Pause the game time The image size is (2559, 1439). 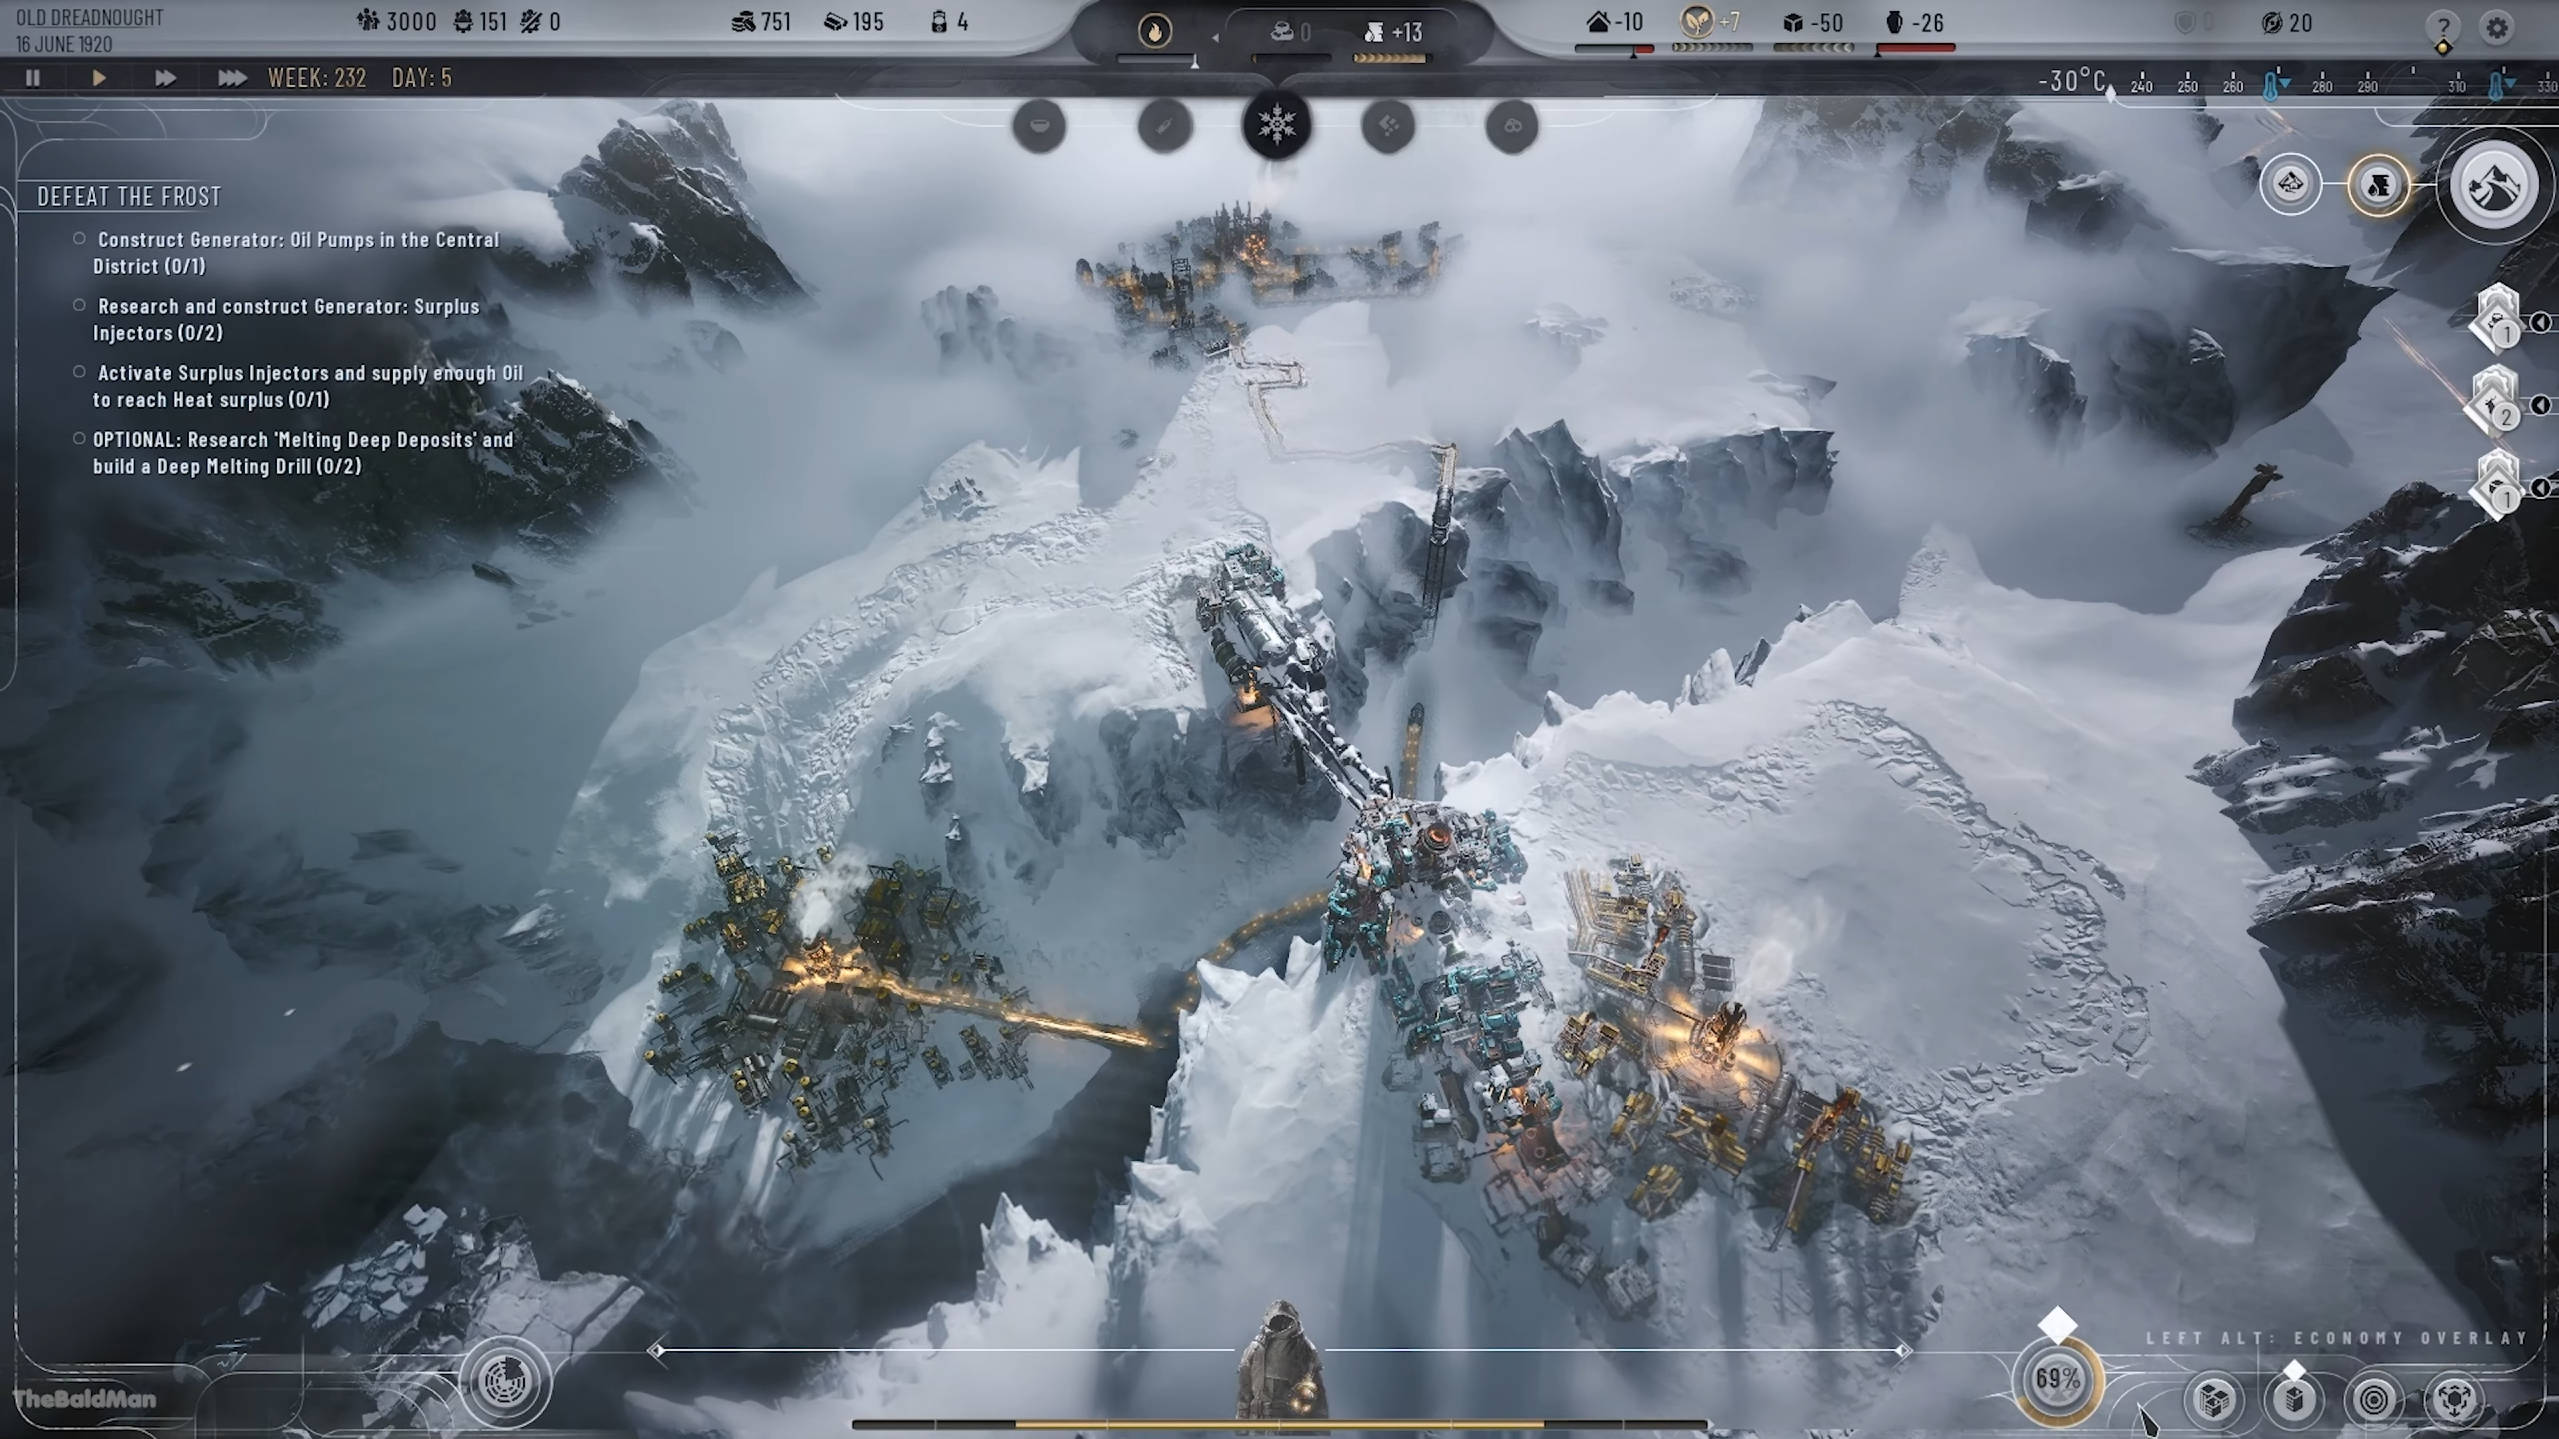(33, 77)
